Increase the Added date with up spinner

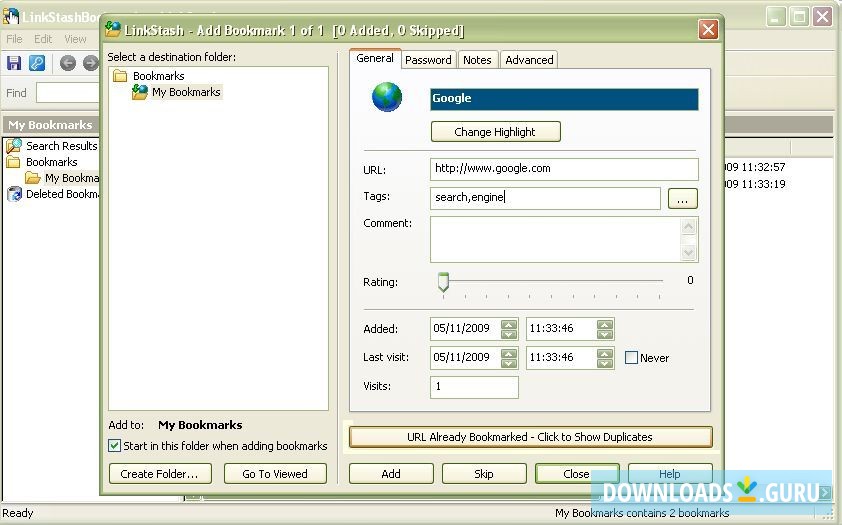[509, 324]
